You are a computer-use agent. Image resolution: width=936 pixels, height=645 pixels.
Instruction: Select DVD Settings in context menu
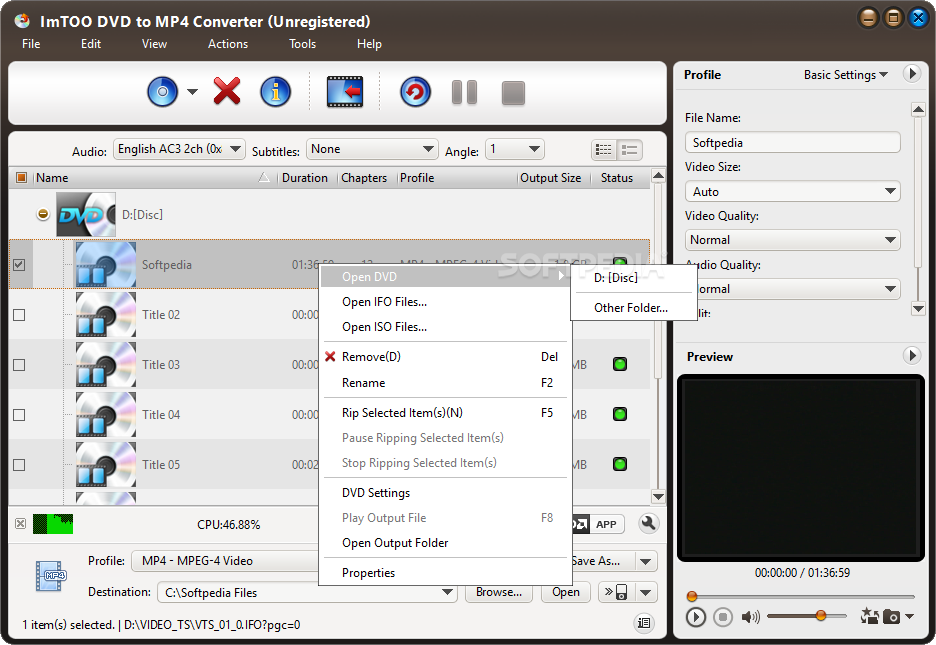(x=445, y=493)
